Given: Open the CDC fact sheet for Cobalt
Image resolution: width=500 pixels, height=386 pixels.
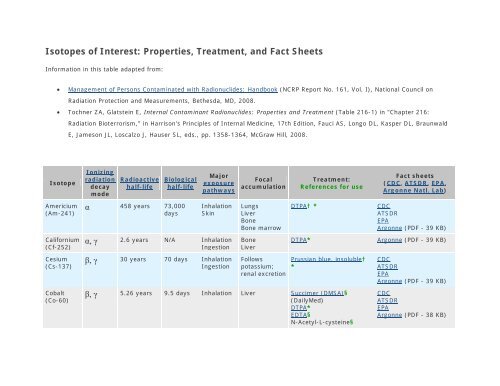Looking at the screenshot, I should click(383, 293).
